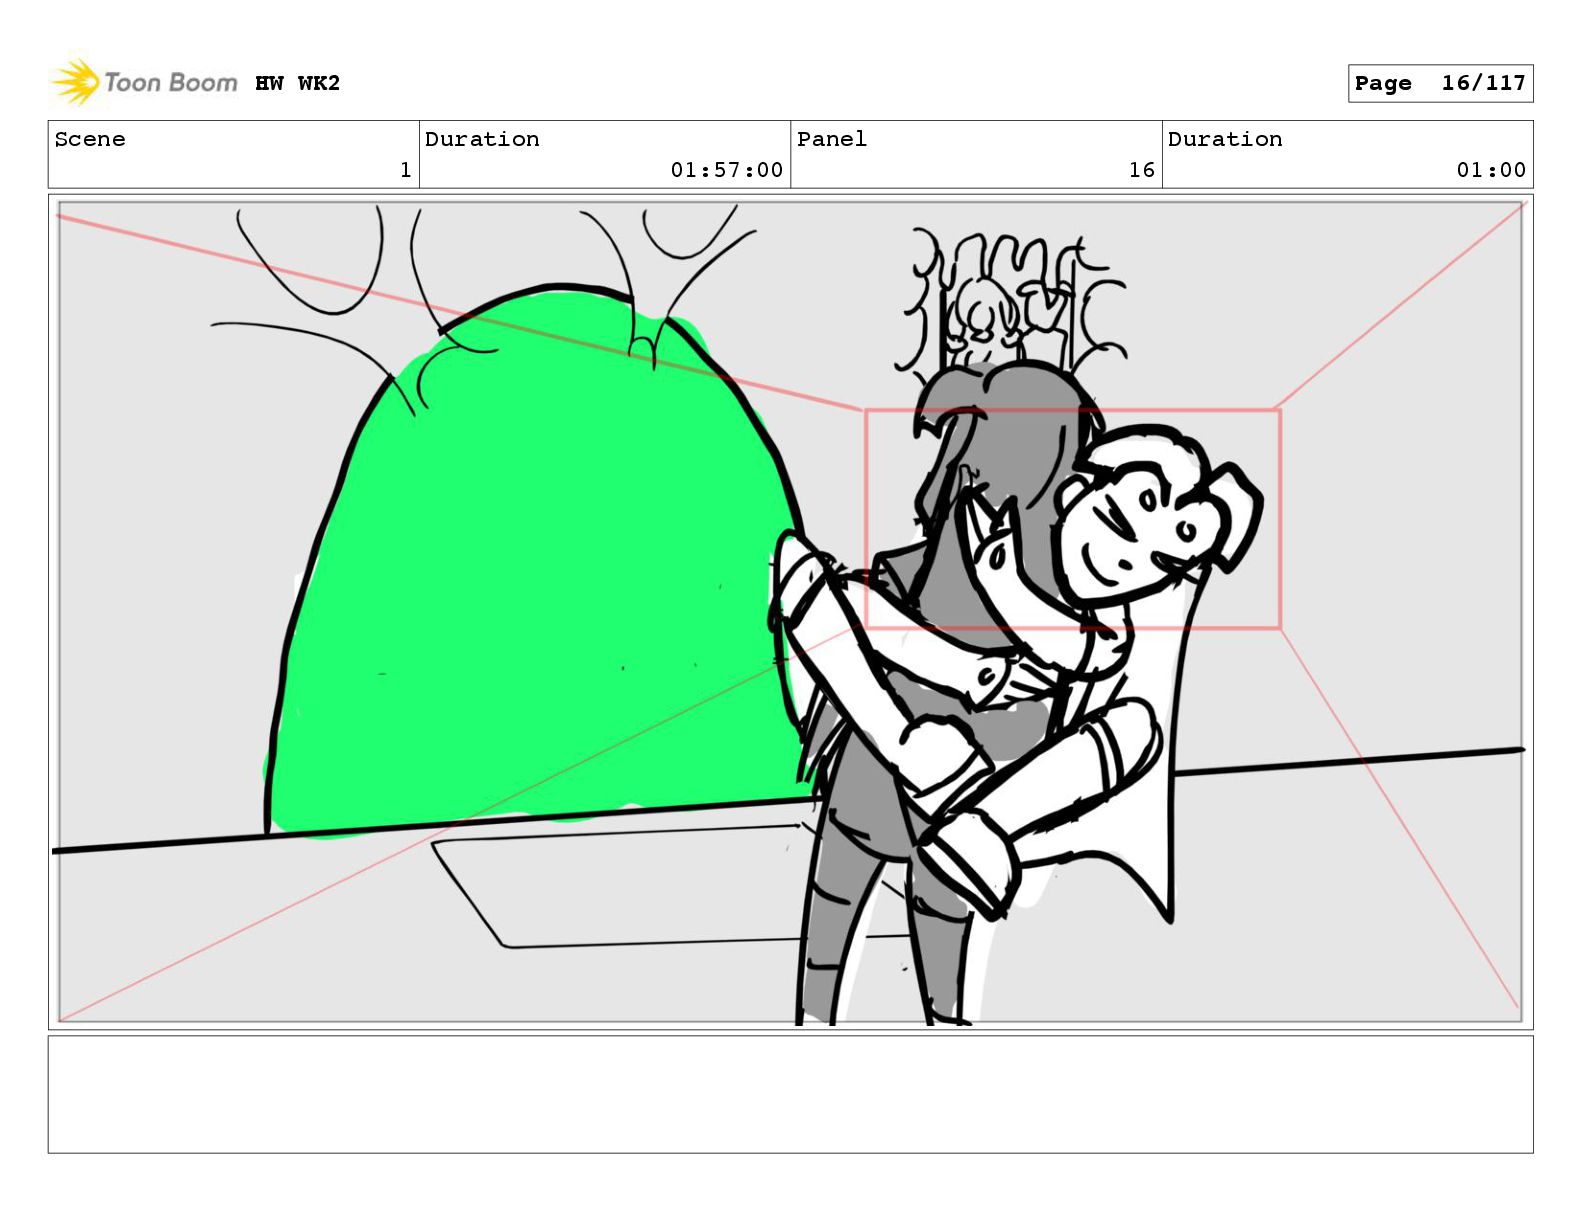This screenshot has height=1225, width=1582.
Task: Click the Panel label
Action: pos(831,139)
